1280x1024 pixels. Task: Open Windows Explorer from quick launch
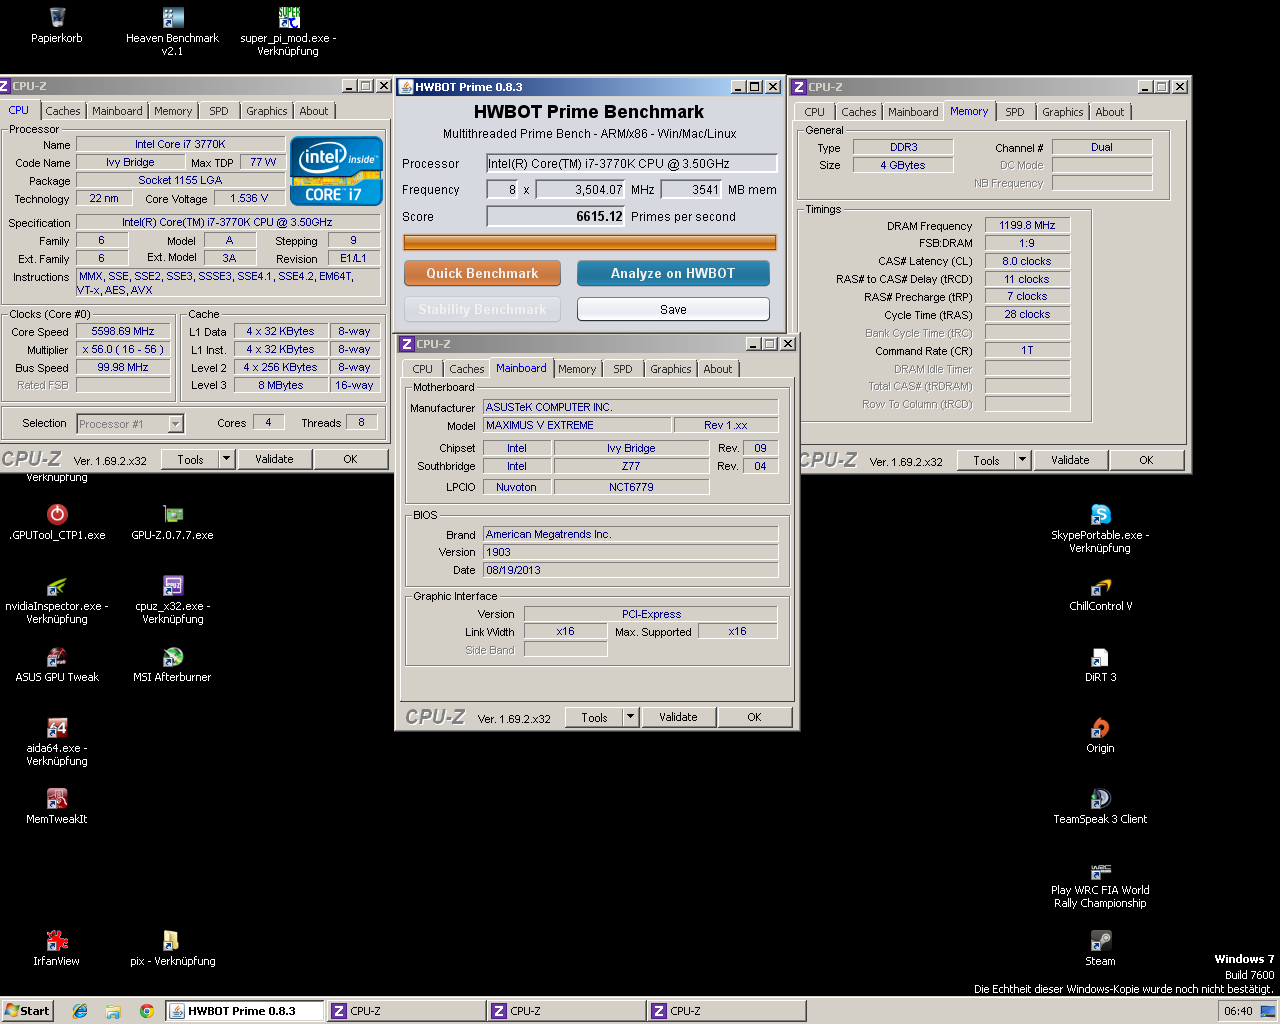point(113,1011)
